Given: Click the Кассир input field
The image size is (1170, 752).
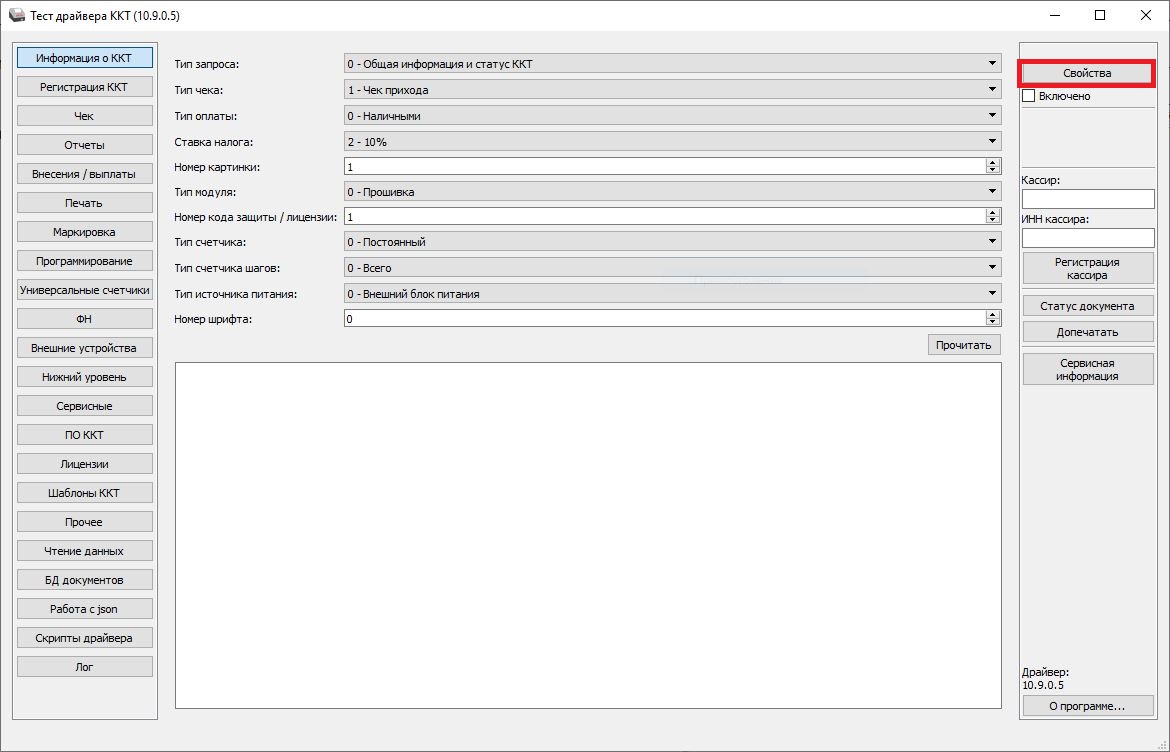Looking at the screenshot, I should (x=1087, y=199).
